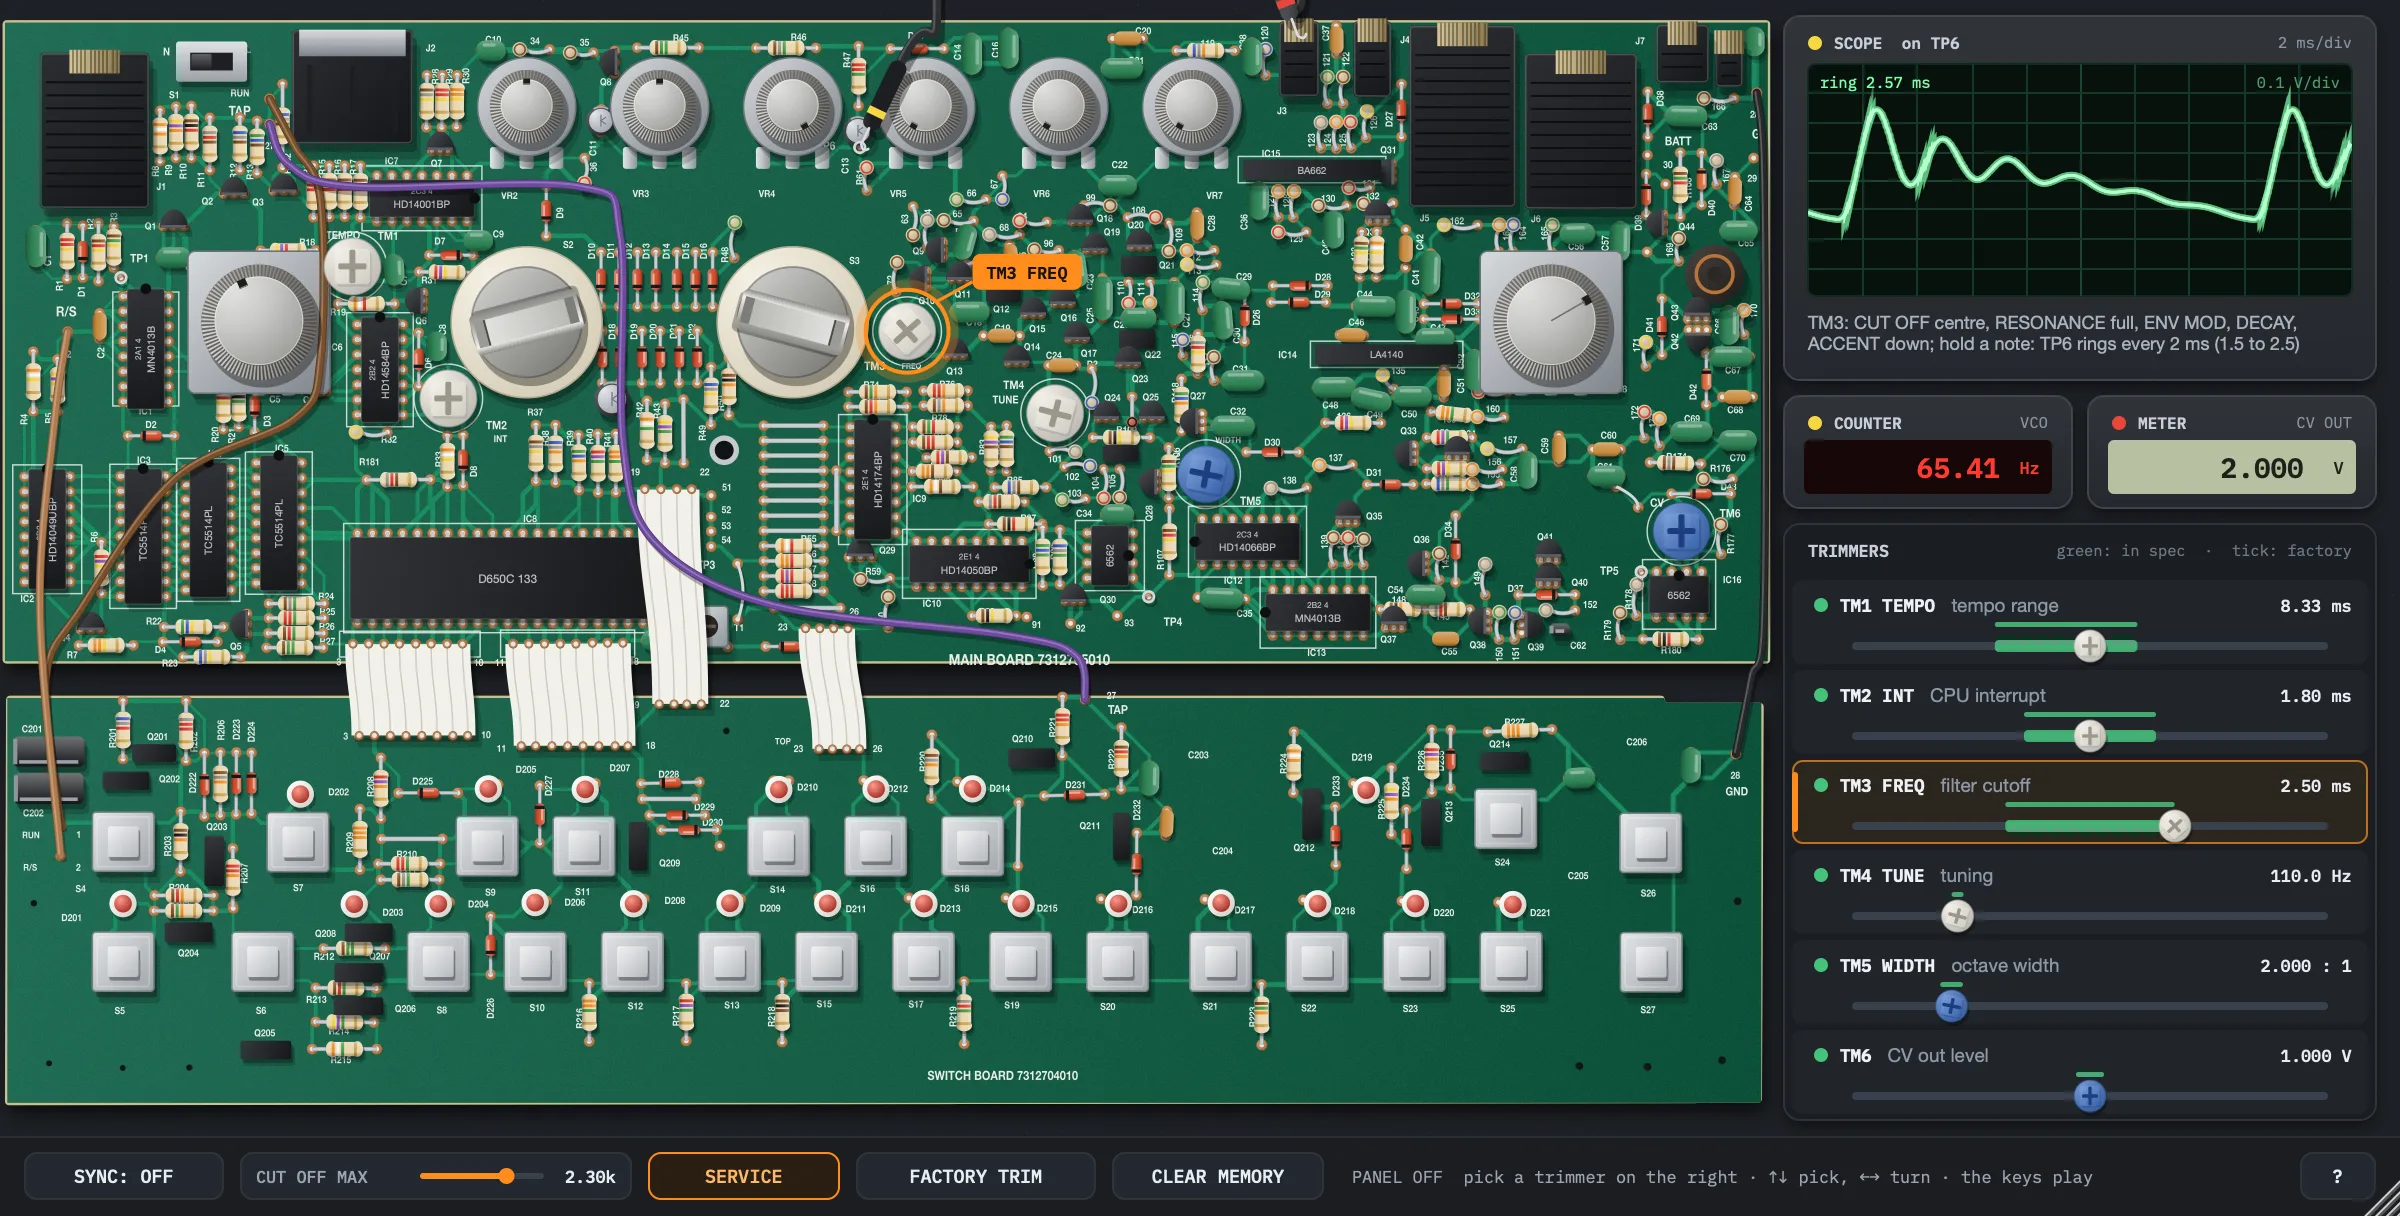This screenshot has height=1216, width=2400.
Task: Click the VR2 potentiometer knob
Action: click(x=526, y=108)
